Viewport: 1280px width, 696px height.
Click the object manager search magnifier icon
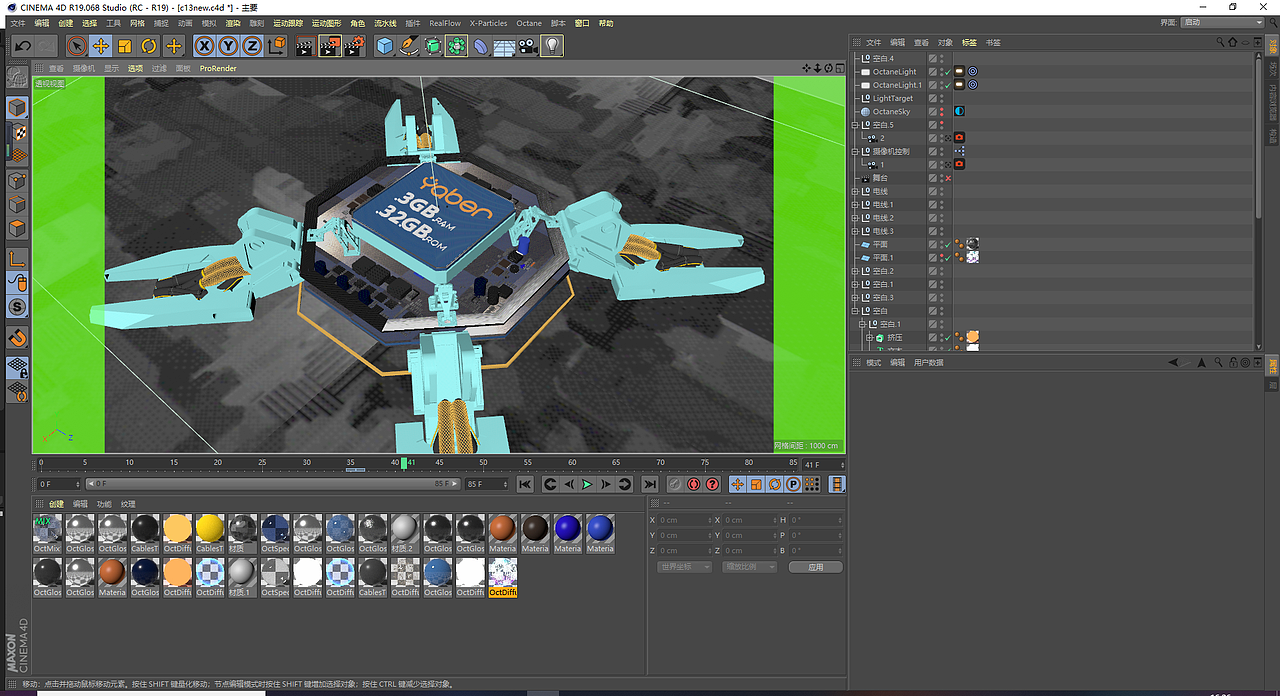(x=1221, y=42)
